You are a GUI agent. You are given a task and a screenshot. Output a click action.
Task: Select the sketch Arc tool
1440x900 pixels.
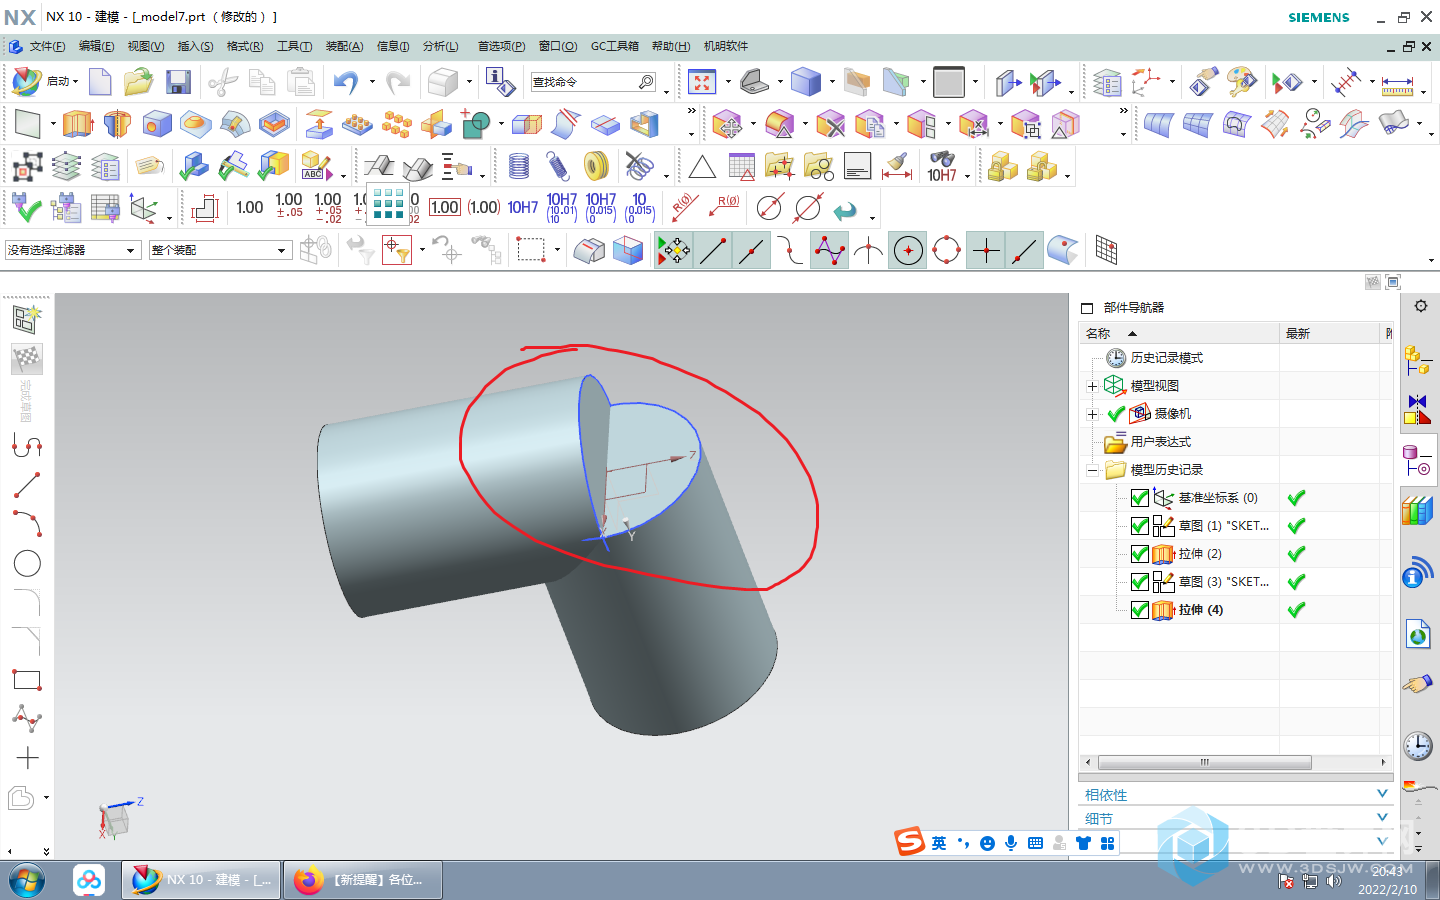tap(27, 524)
